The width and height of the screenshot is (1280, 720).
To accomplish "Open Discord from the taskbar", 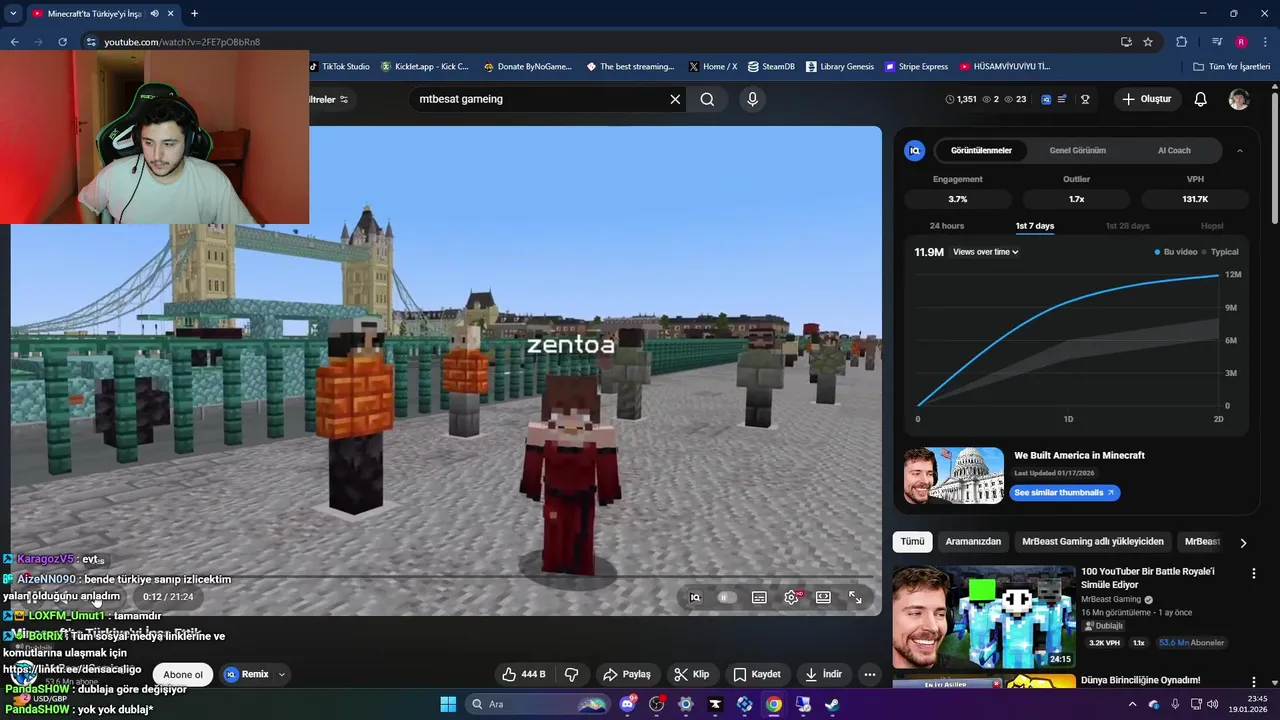I will [x=628, y=704].
